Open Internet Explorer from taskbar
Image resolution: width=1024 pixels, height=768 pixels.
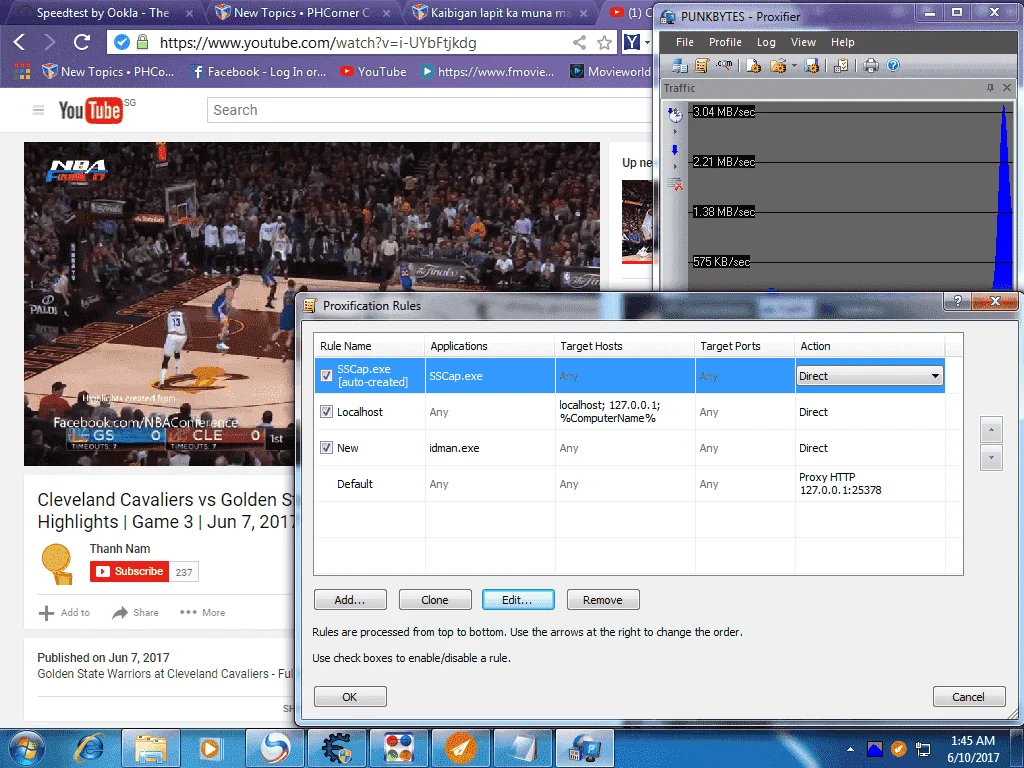pos(89,748)
